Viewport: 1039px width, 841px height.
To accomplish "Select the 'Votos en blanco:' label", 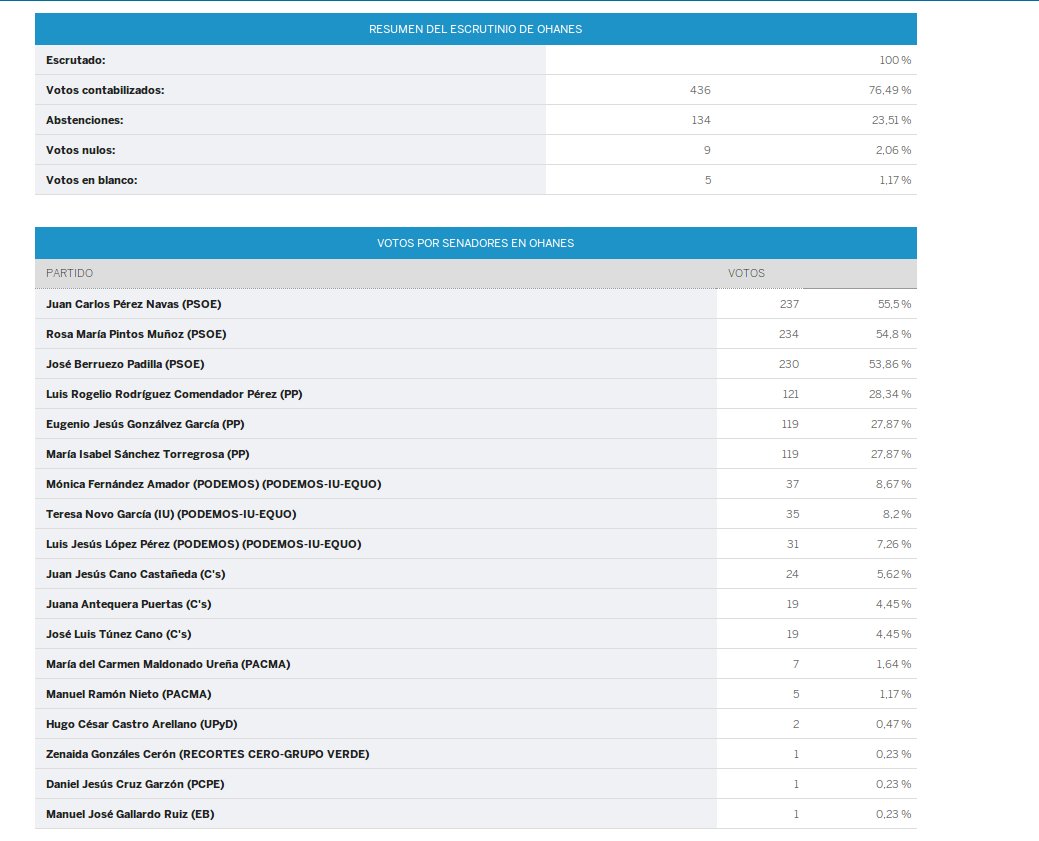I will 91,180.
